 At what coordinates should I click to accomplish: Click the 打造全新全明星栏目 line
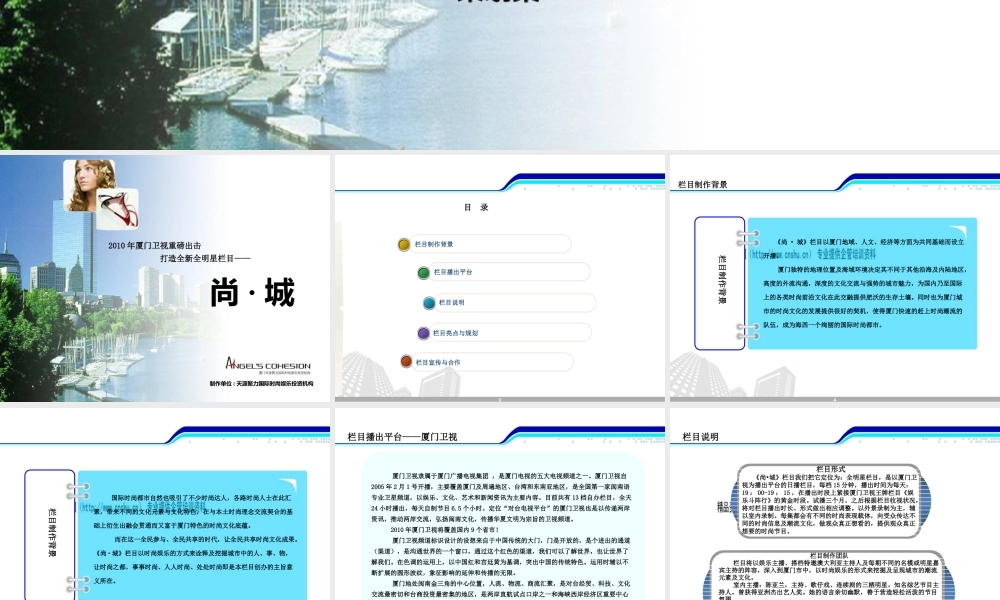[x=205, y=258]
